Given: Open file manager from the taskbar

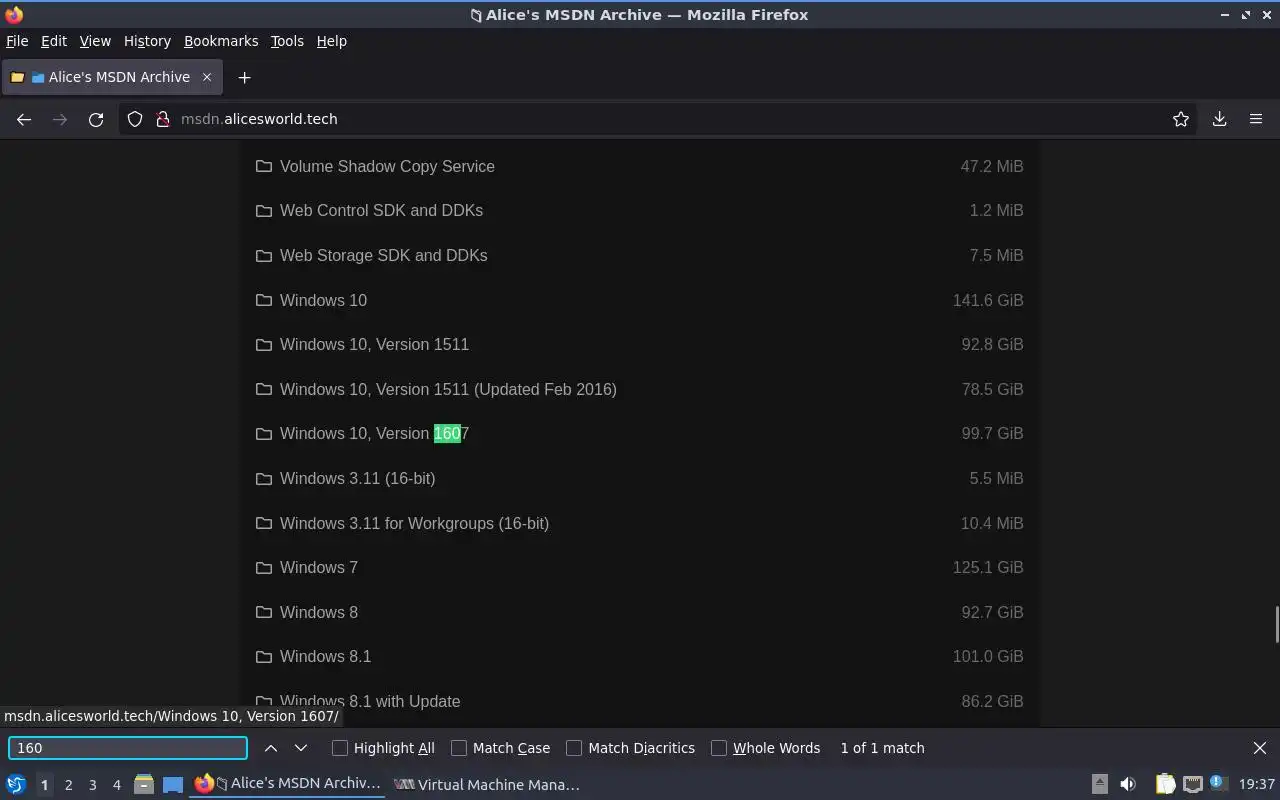Looking at the screenshot, I should (143, 785).
